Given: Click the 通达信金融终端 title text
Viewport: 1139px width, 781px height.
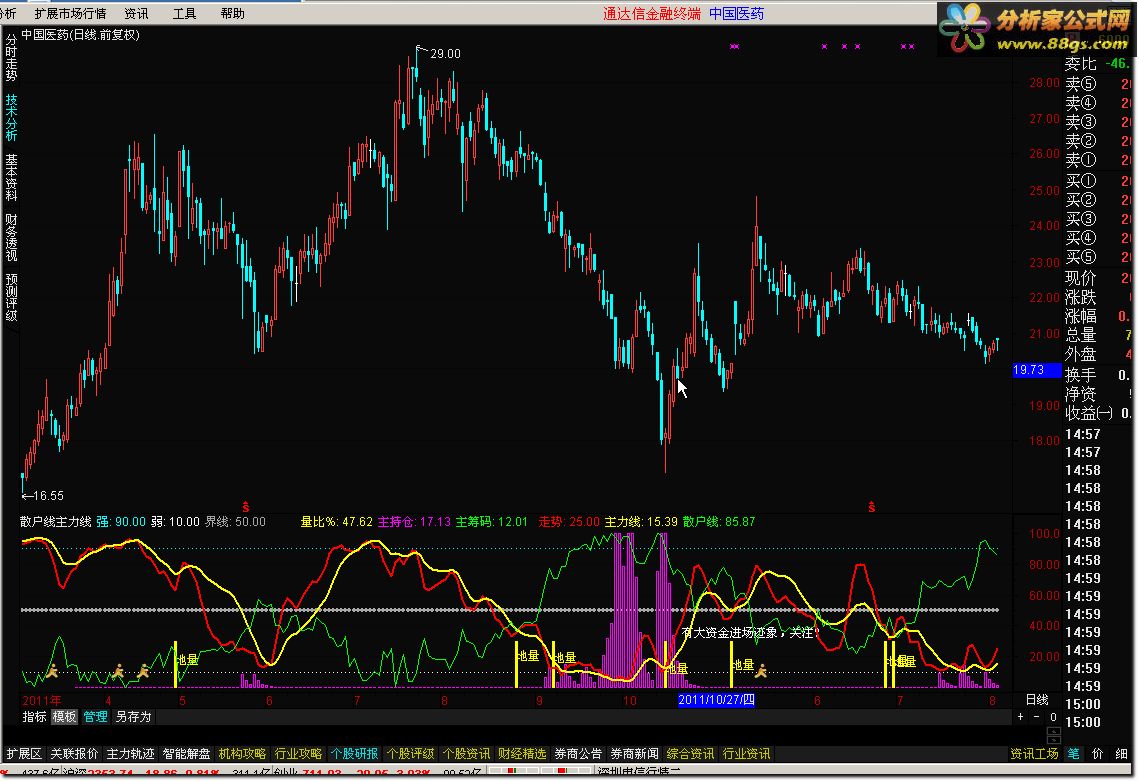Looking at the screenshot, I should pyautogui.click(x=652, y=13).
